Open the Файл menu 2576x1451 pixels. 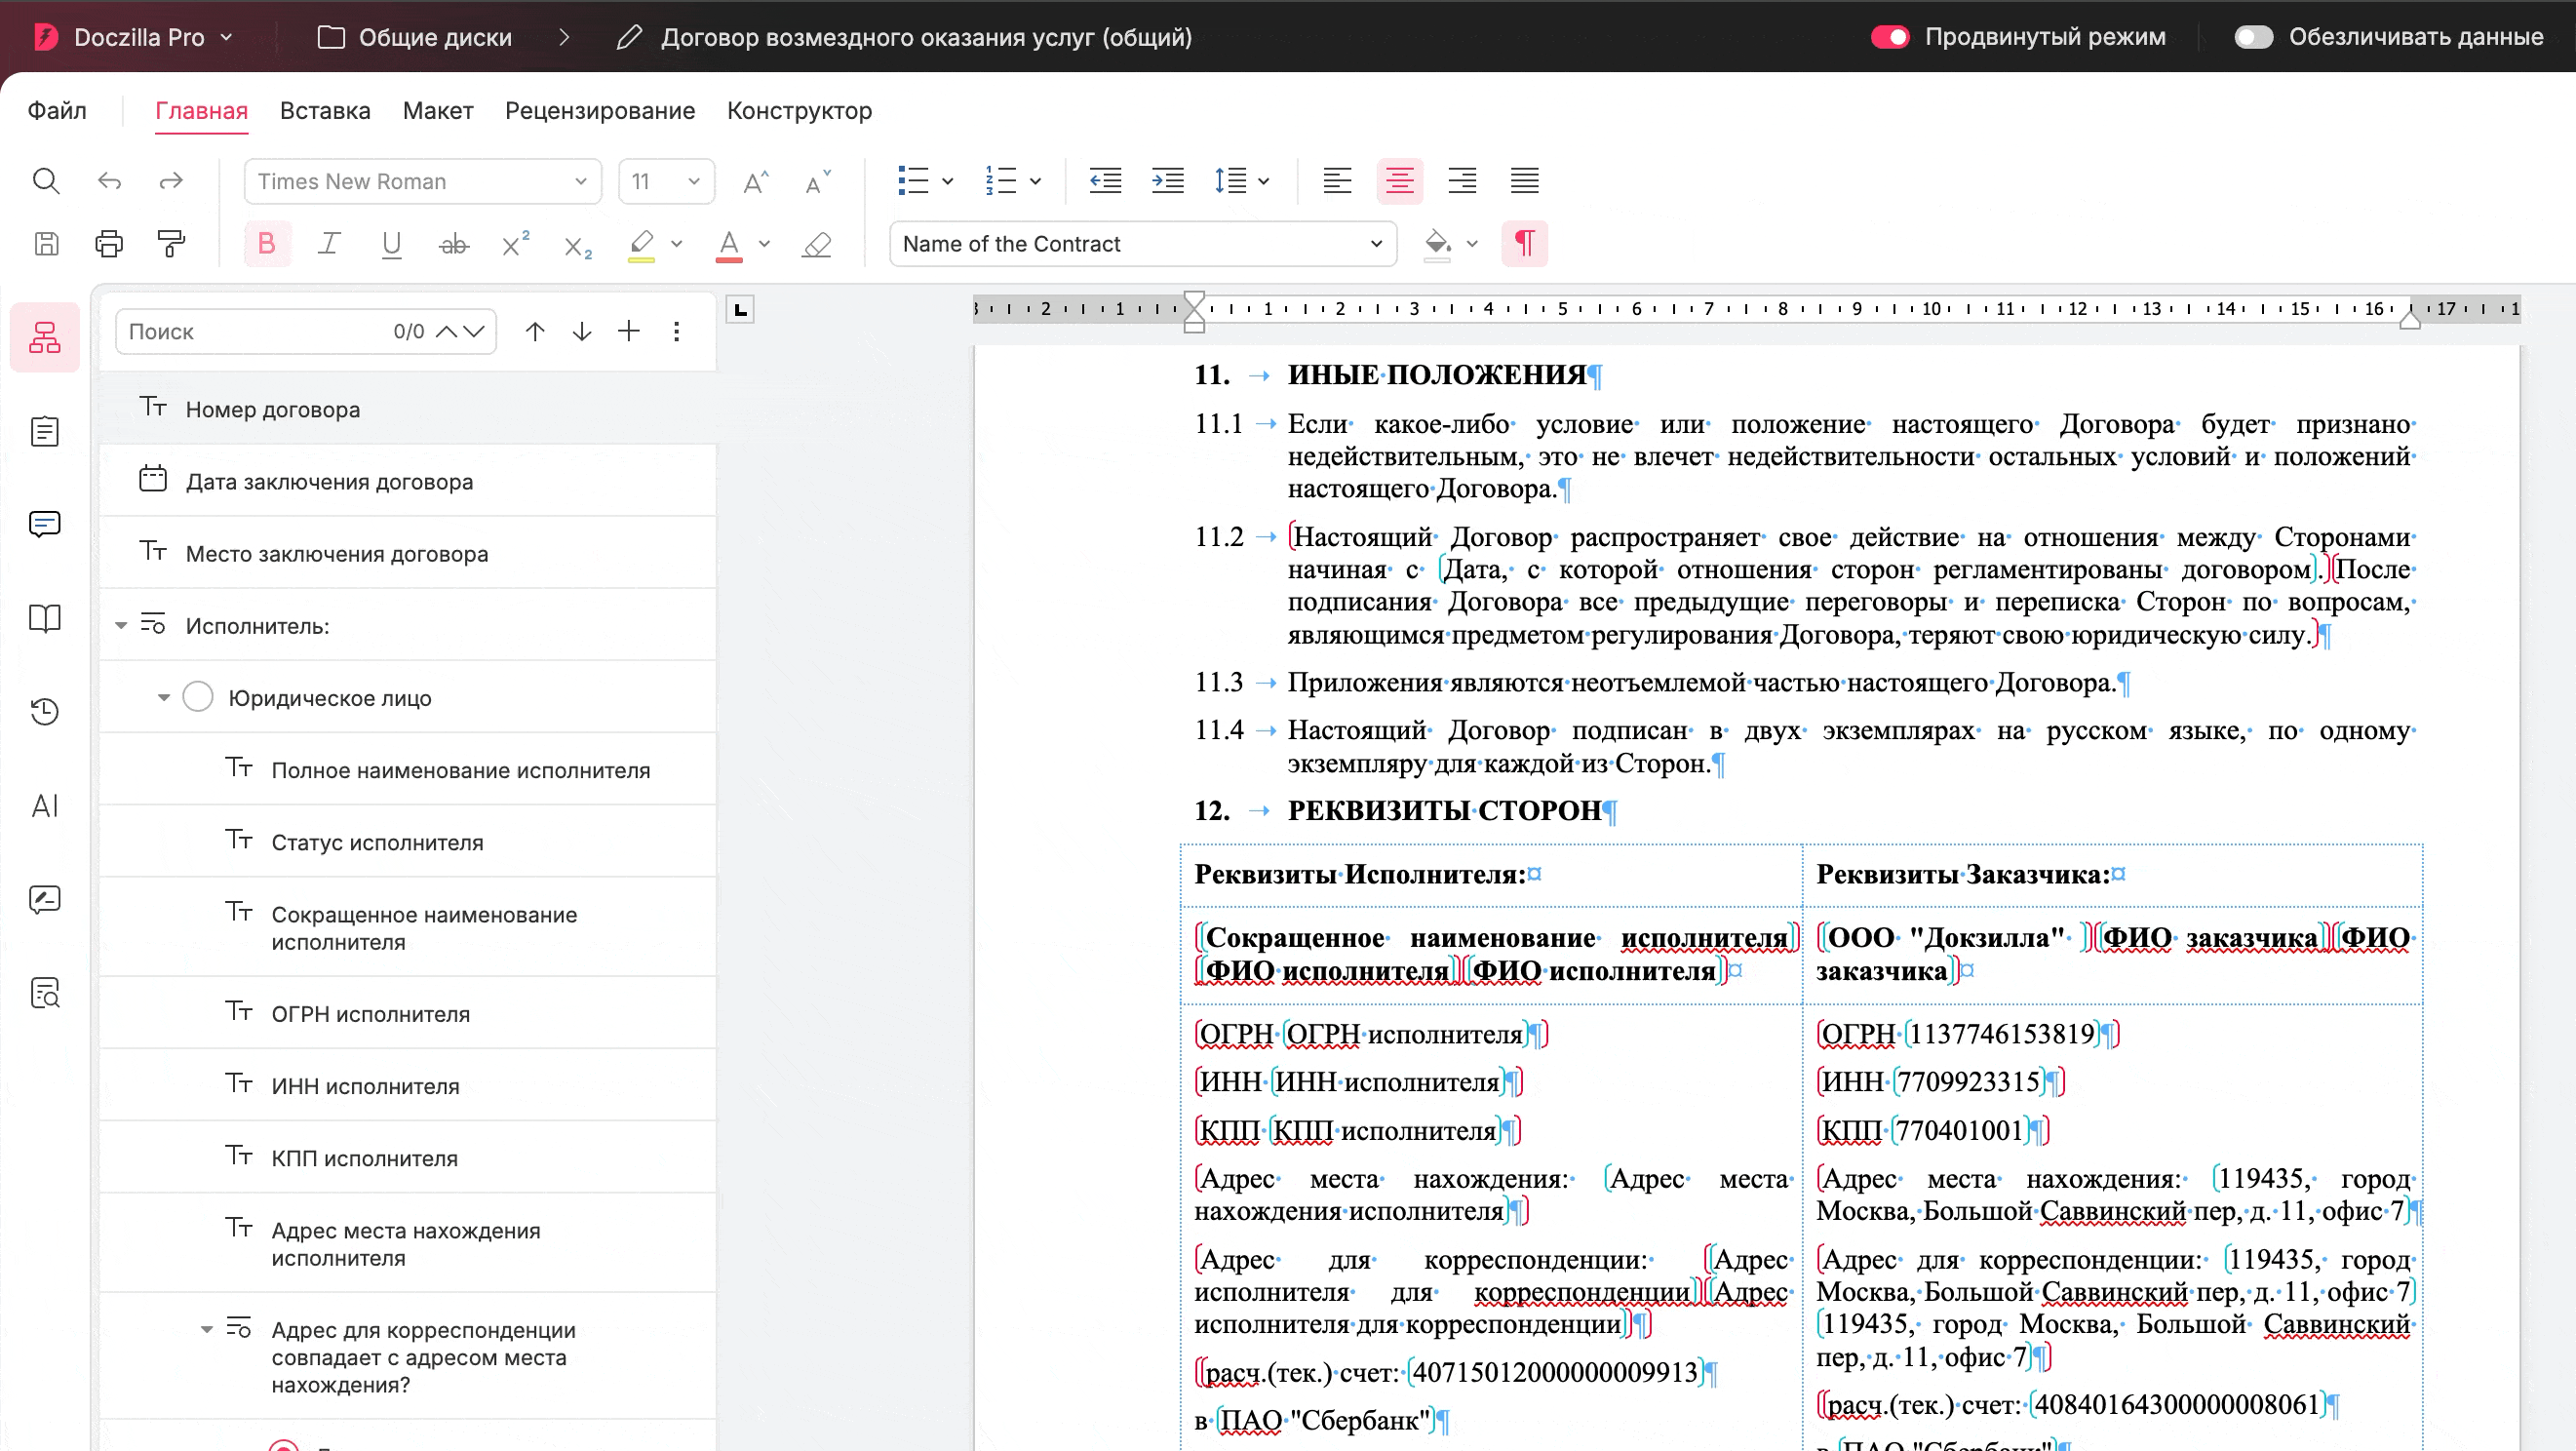coord(57,110)
